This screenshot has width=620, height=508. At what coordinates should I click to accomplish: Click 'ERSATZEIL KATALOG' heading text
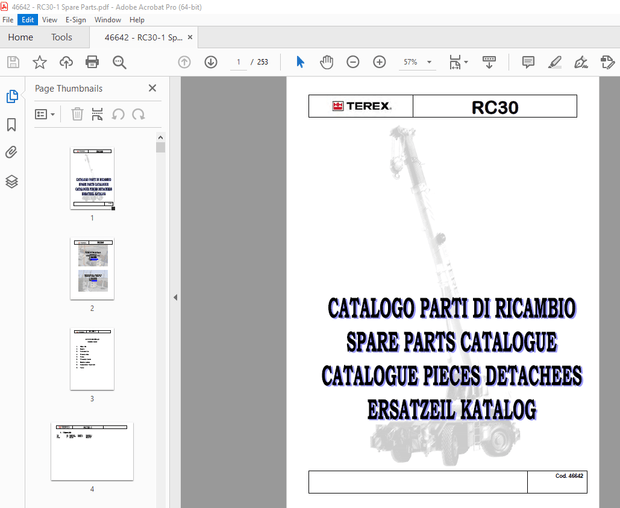click(452, 410)
